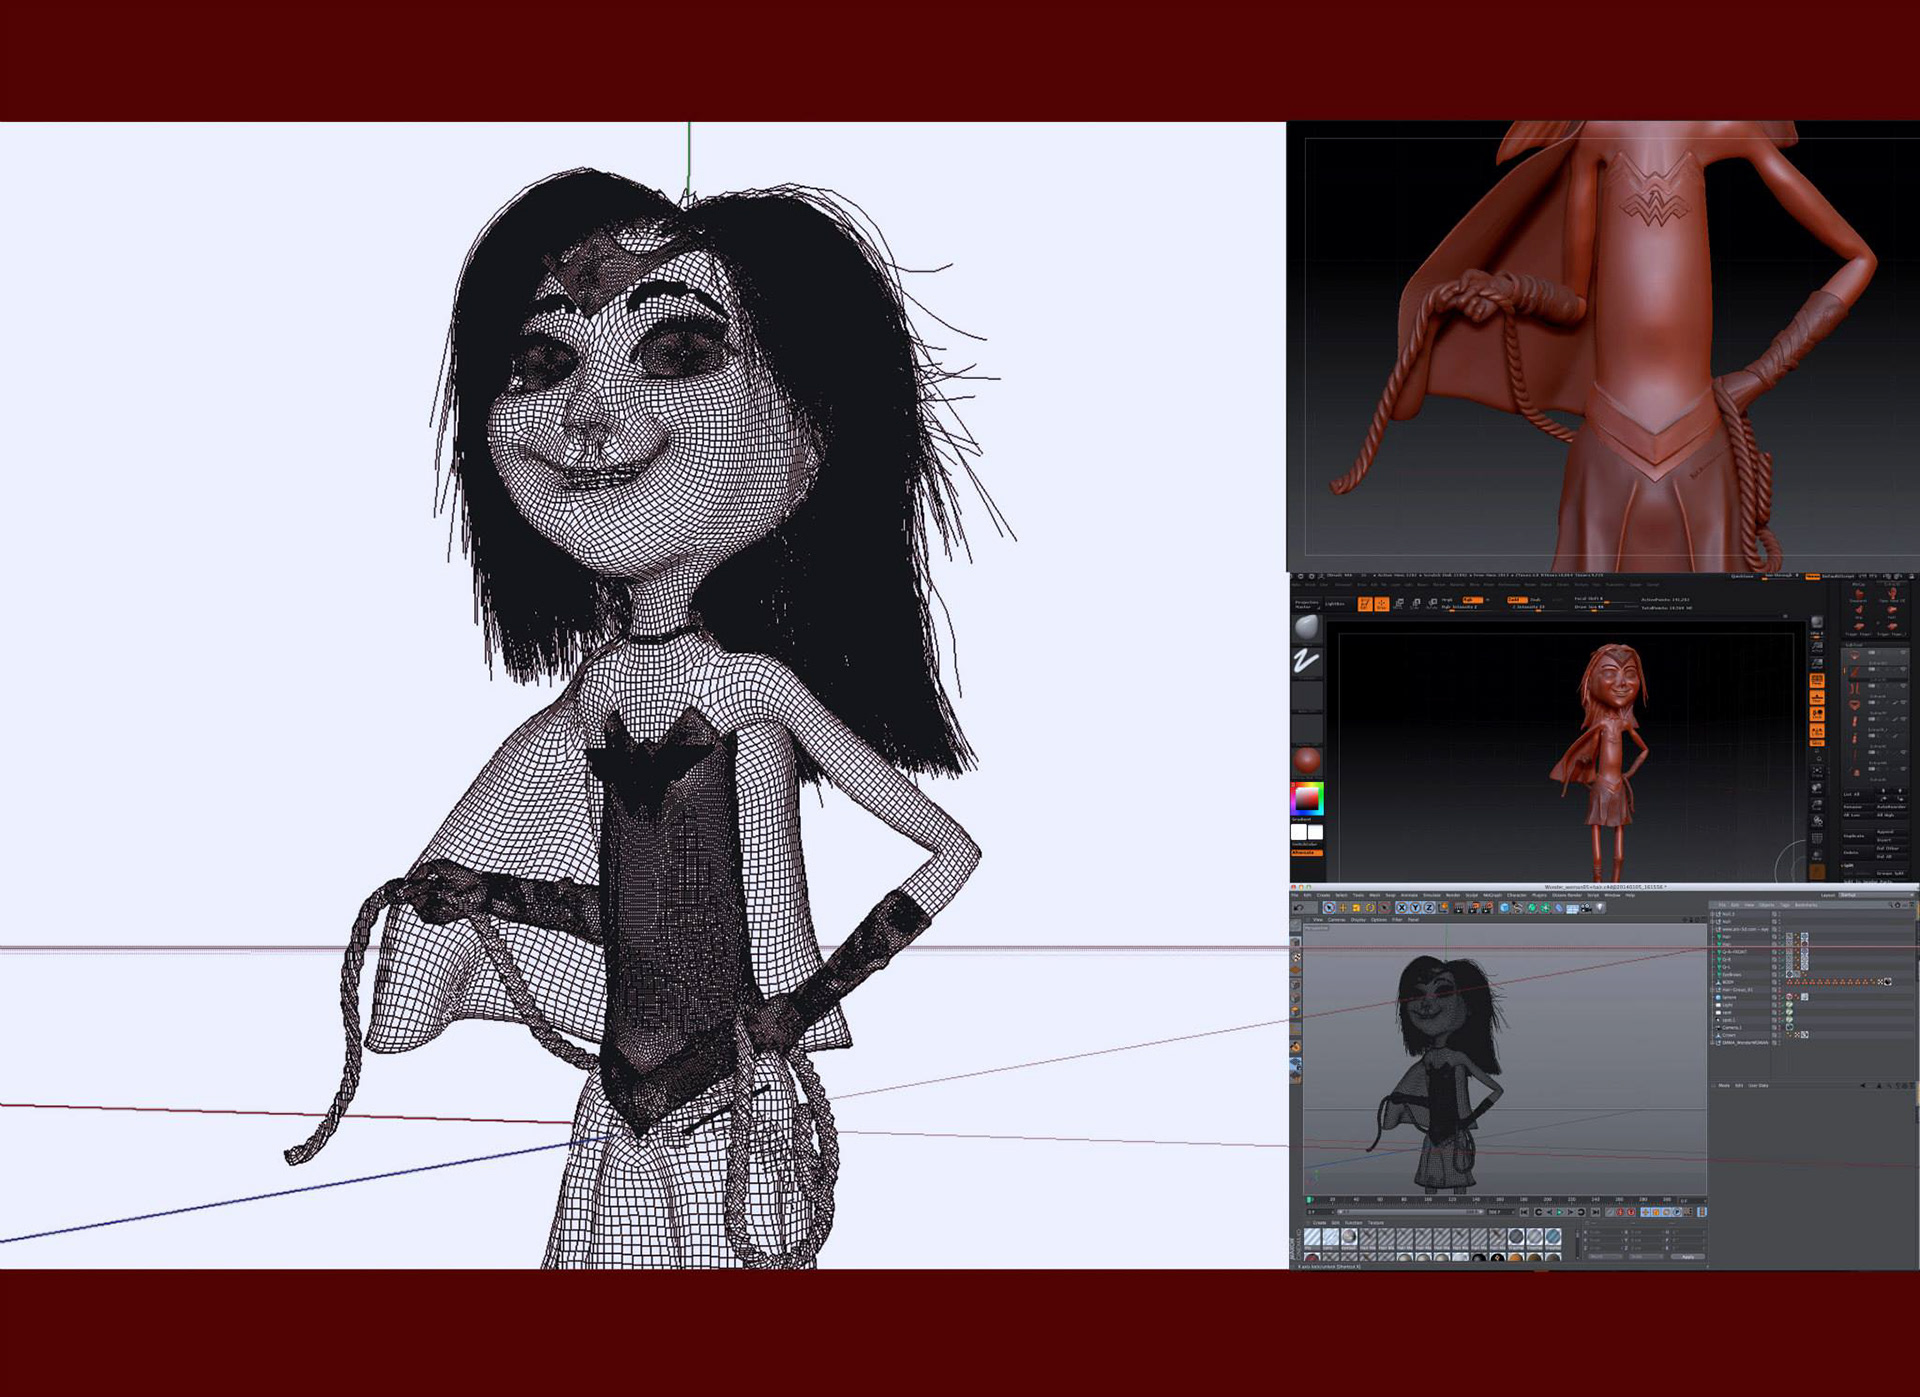1920x1397 pixels.
Task: Open the stroke type thumbnail in ZBrush
Action: point(1307,661)
